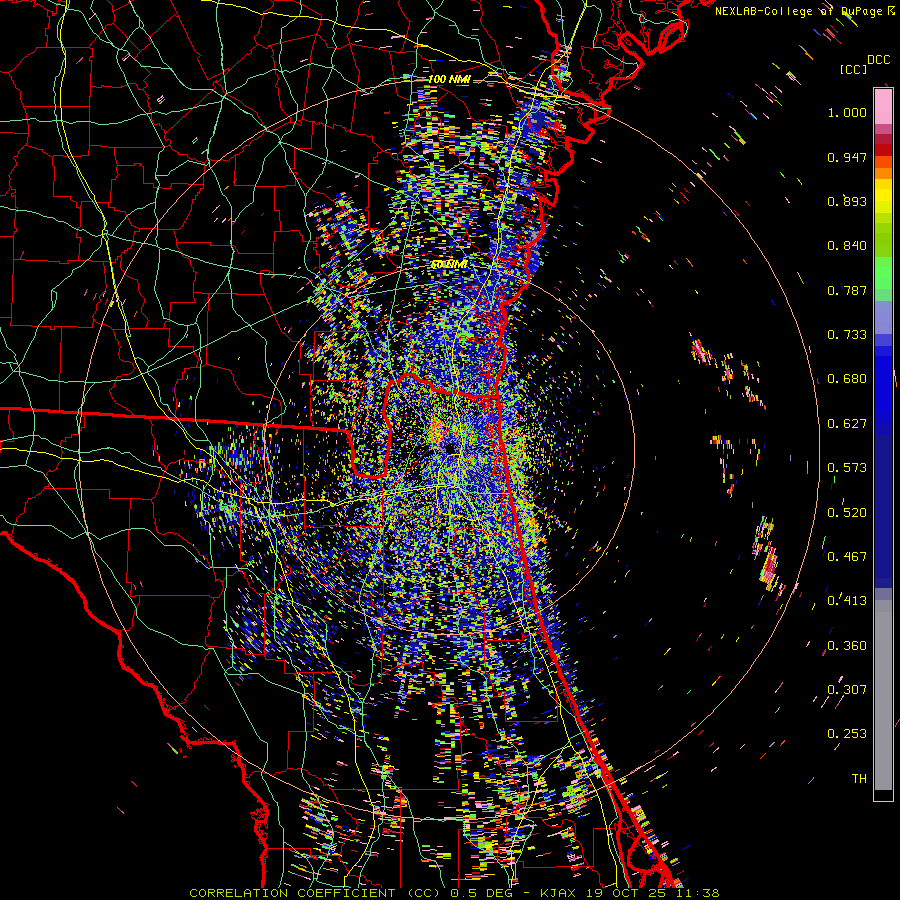Click the [CC] units label

pyautogui.click(x=853, y=69)
